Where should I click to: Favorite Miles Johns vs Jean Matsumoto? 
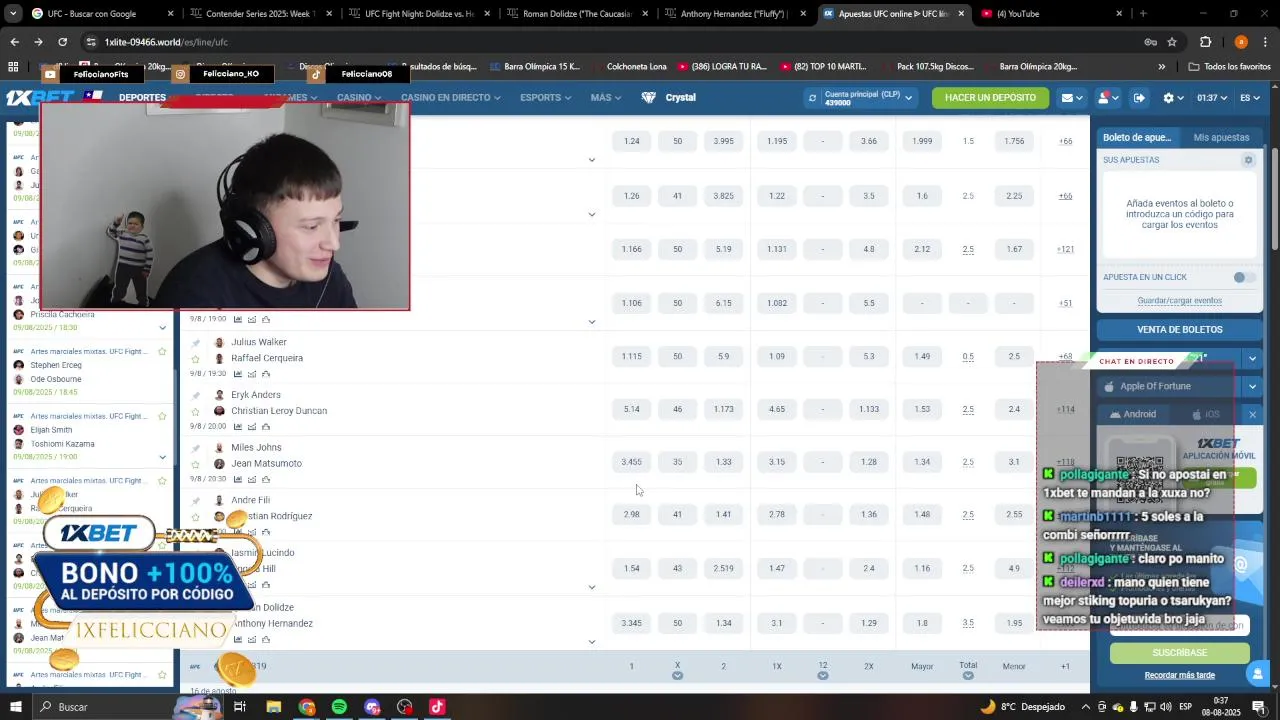tap(196, 464)
